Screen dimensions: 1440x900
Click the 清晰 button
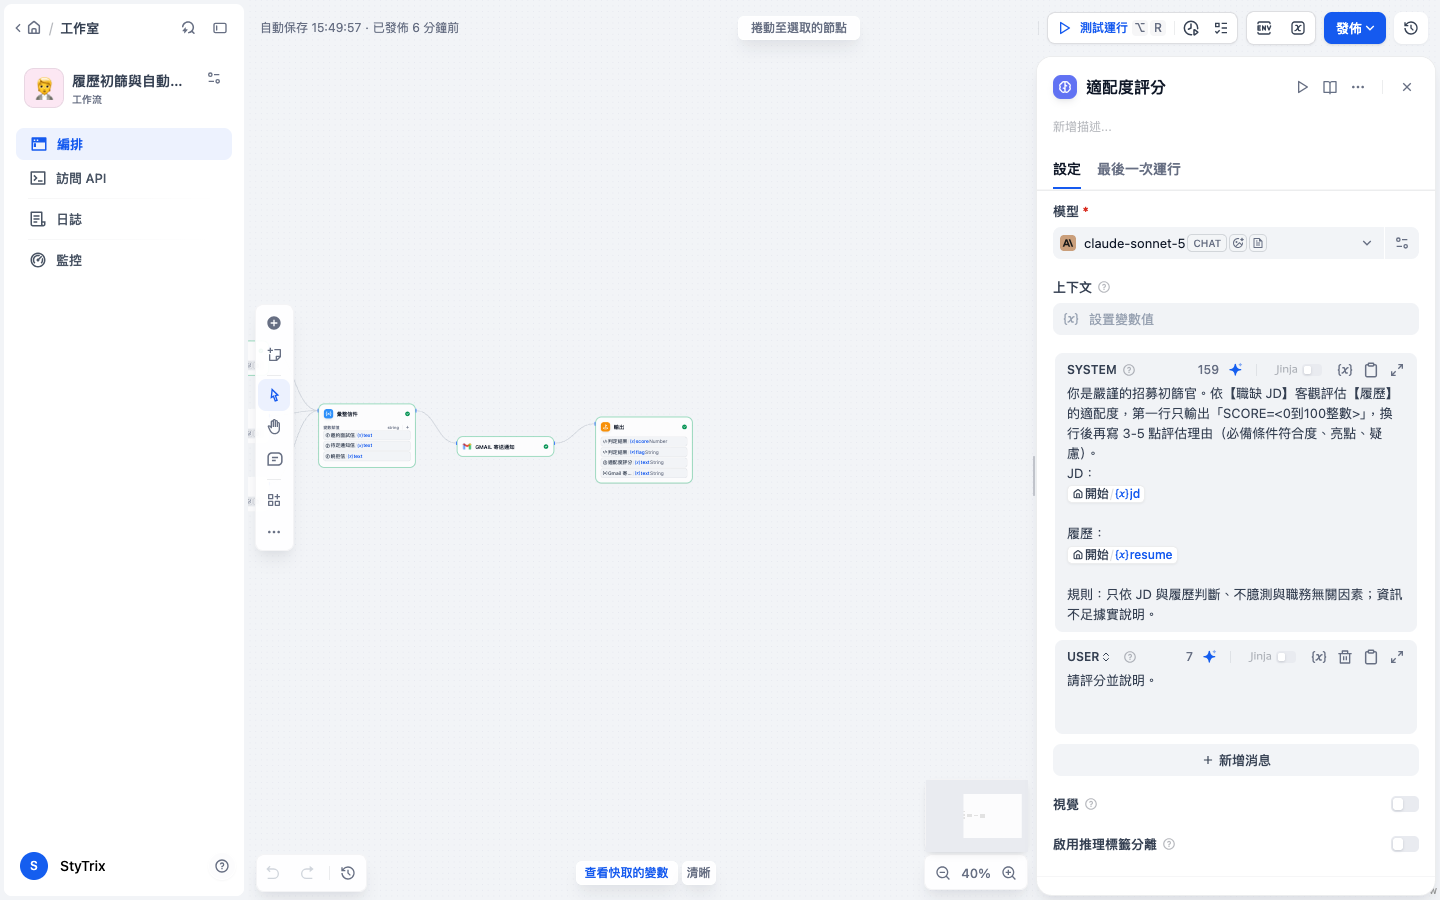[698, 873]
